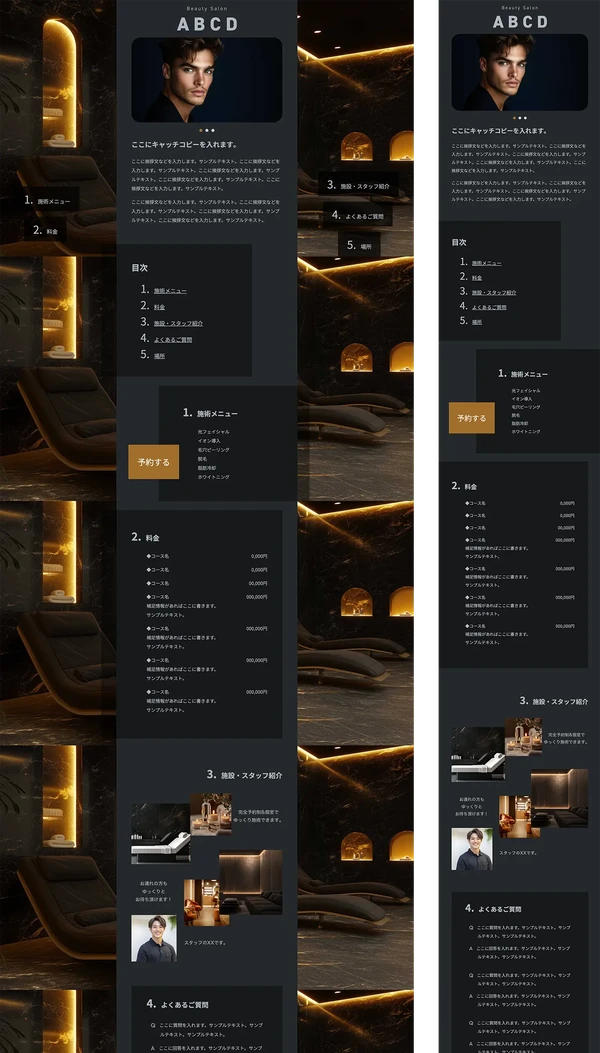Jump to 2. 料金 in left side navigation
Screen dimensions: 600x1053
(x=45, y=231)
